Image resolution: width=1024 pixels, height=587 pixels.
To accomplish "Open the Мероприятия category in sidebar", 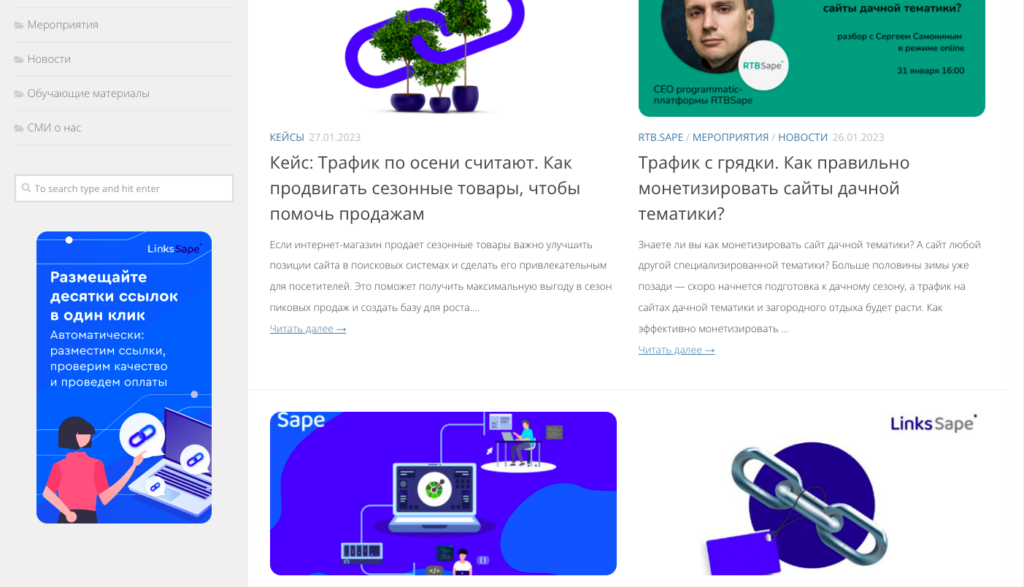I will tap(63, 25).
